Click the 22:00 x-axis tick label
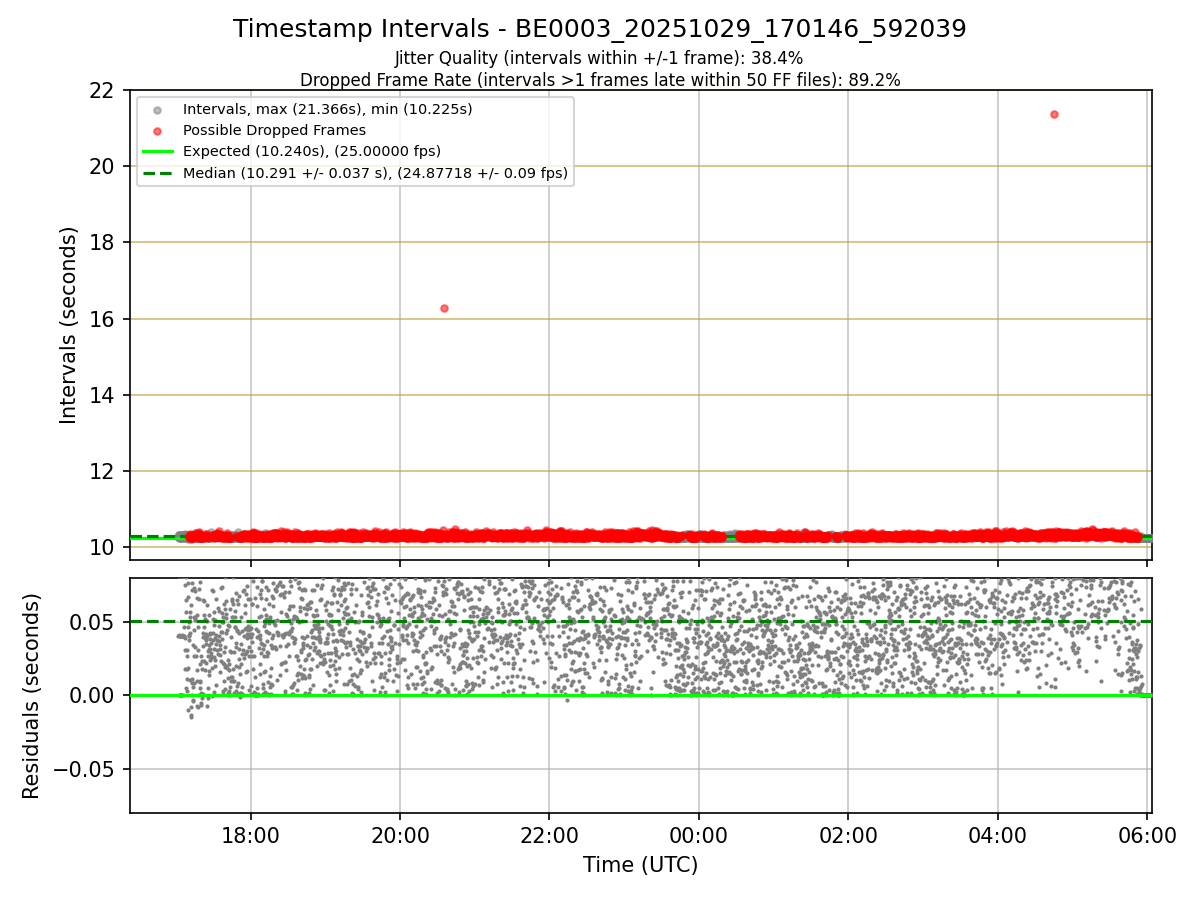1200x900 pixels. tap(549, 834)
